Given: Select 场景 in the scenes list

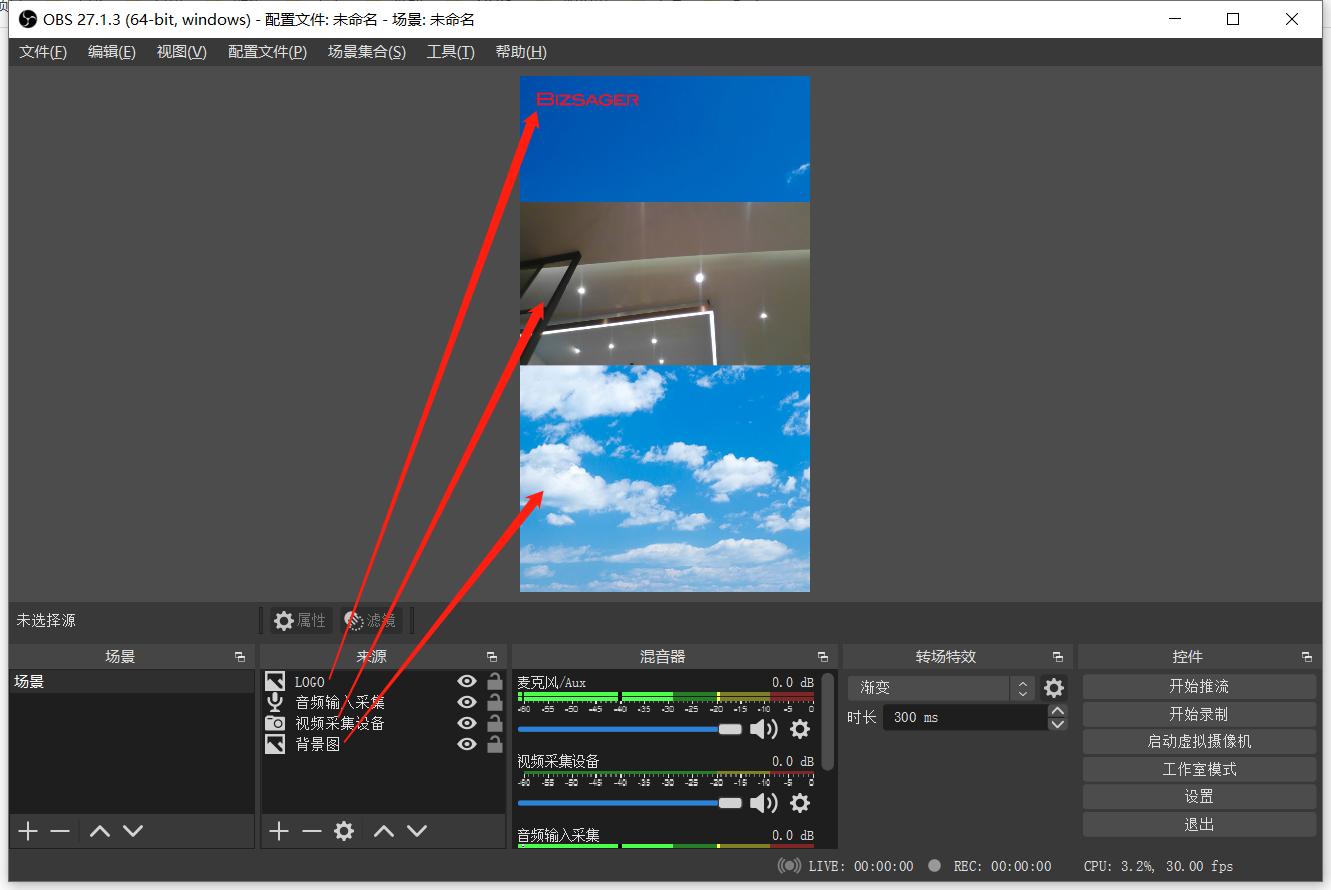Looking at the screenshot, I should tap(132, 682).
